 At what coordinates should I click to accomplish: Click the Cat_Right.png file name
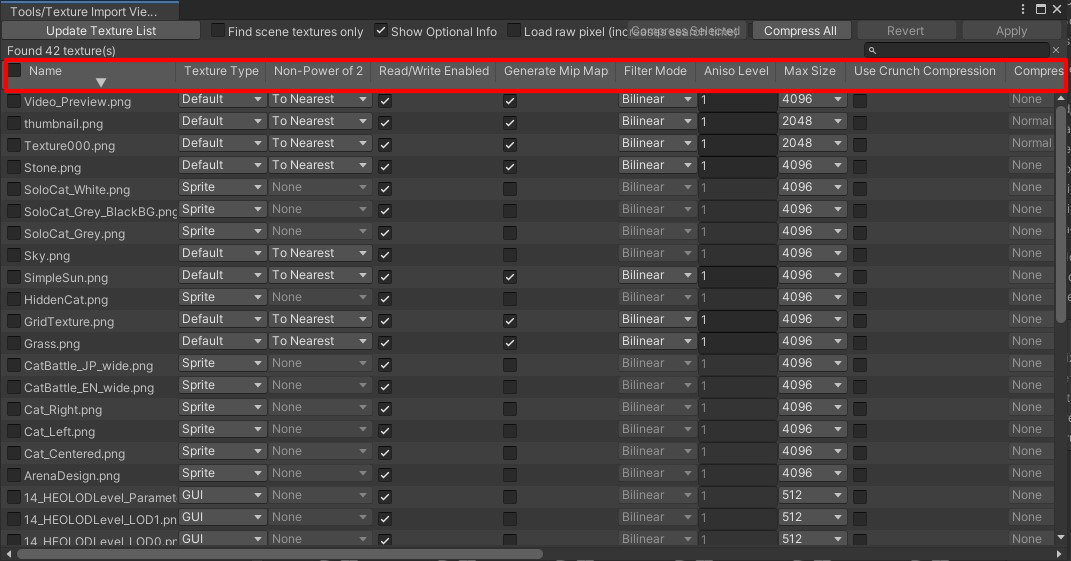(x=63, y=410)
